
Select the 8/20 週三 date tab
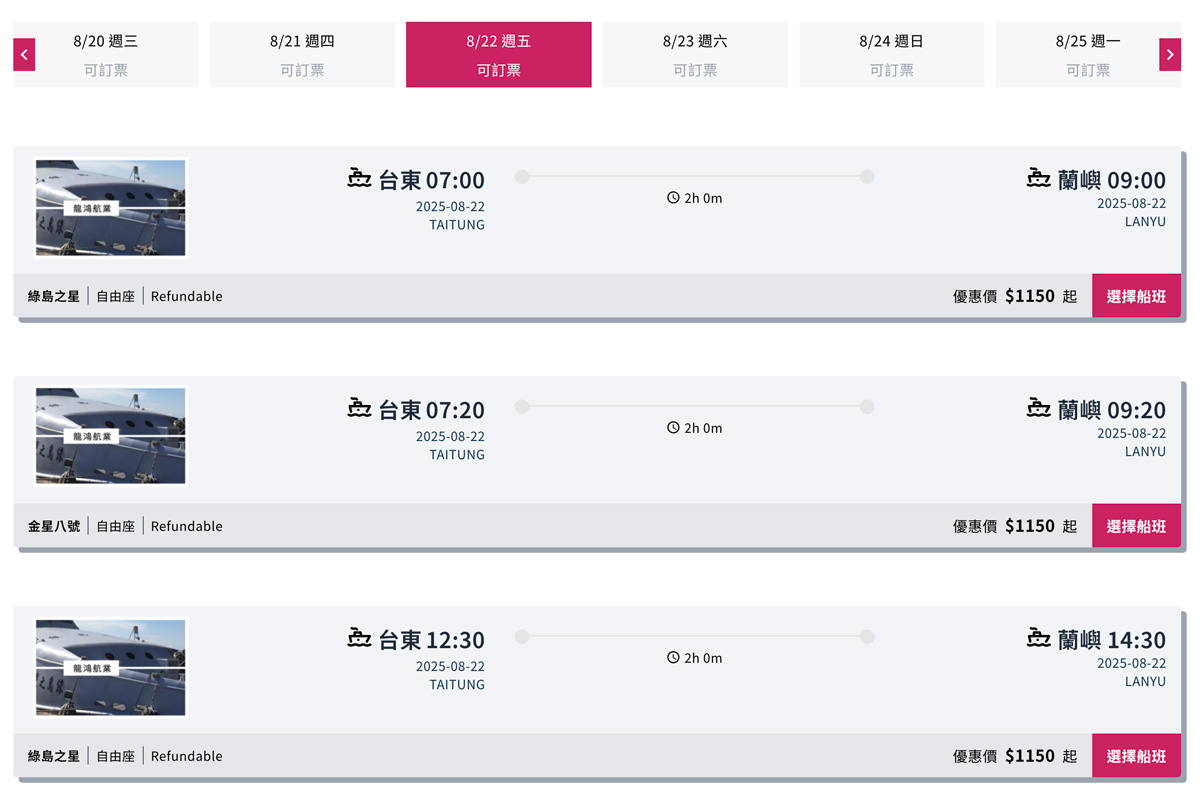(106, 55)
